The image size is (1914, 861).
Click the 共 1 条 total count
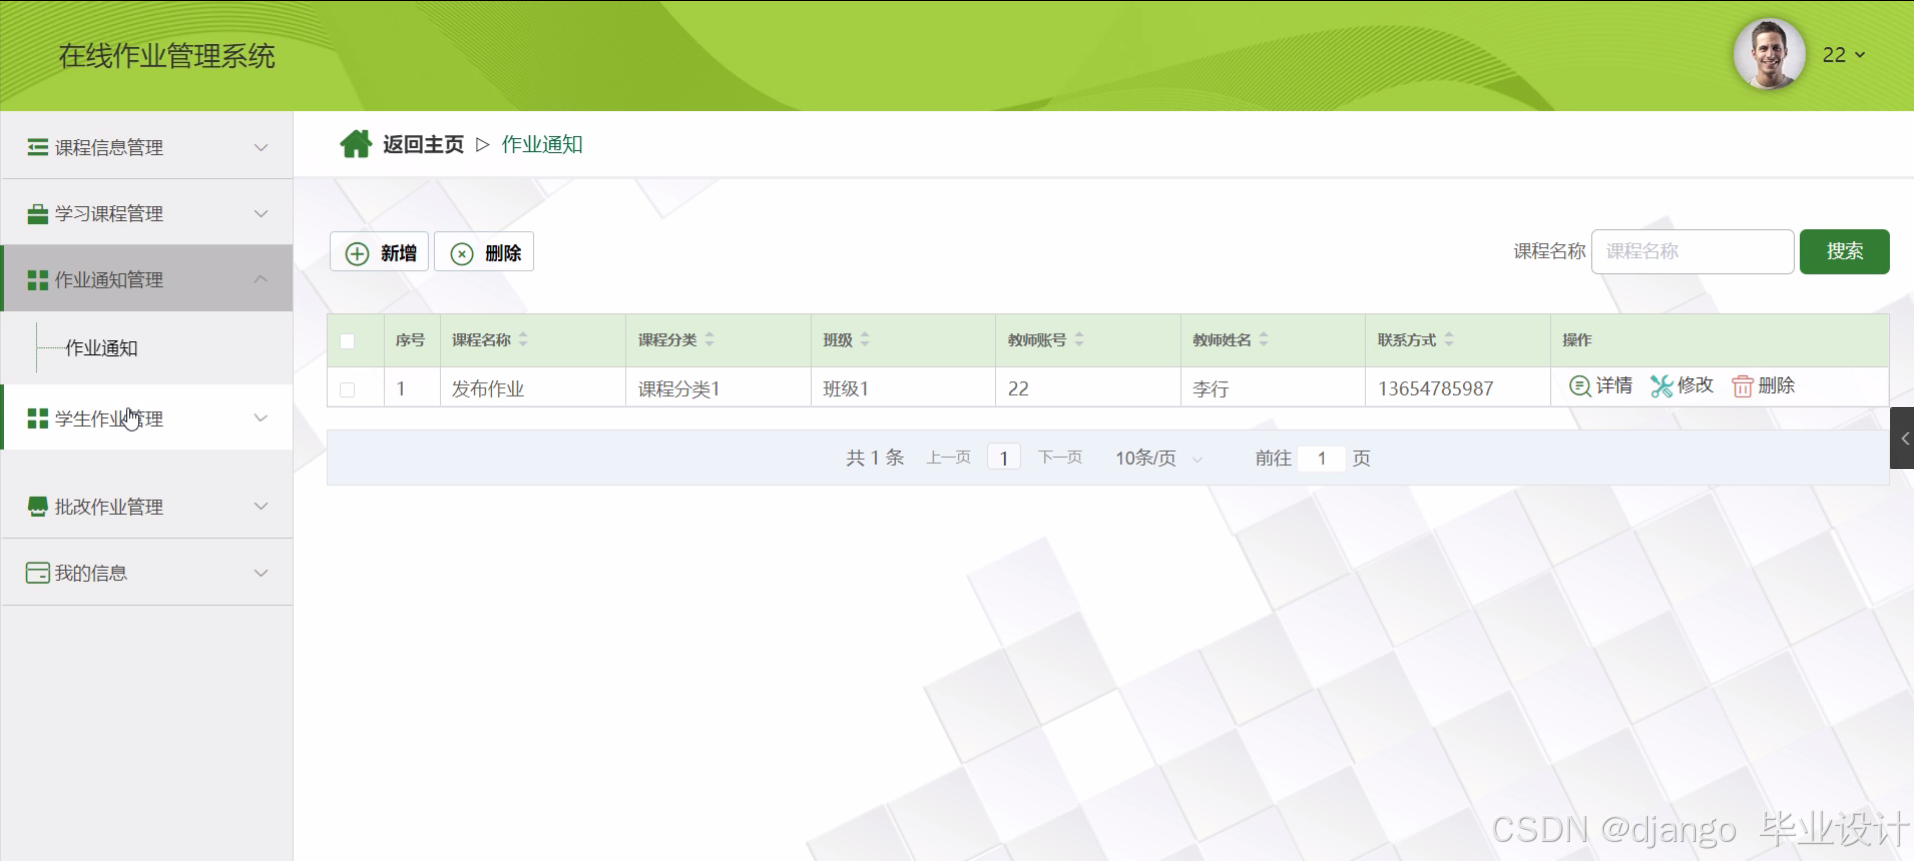pyautogui.click(x=875, y=458)
